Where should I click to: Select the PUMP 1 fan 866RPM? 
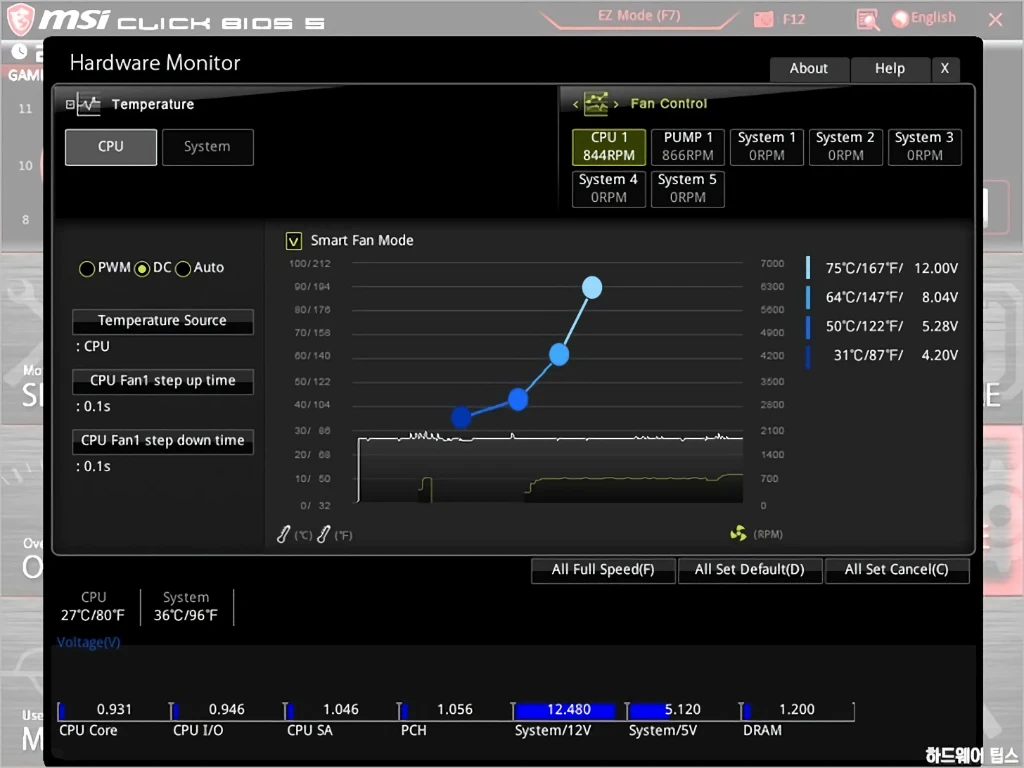(688, 146)
